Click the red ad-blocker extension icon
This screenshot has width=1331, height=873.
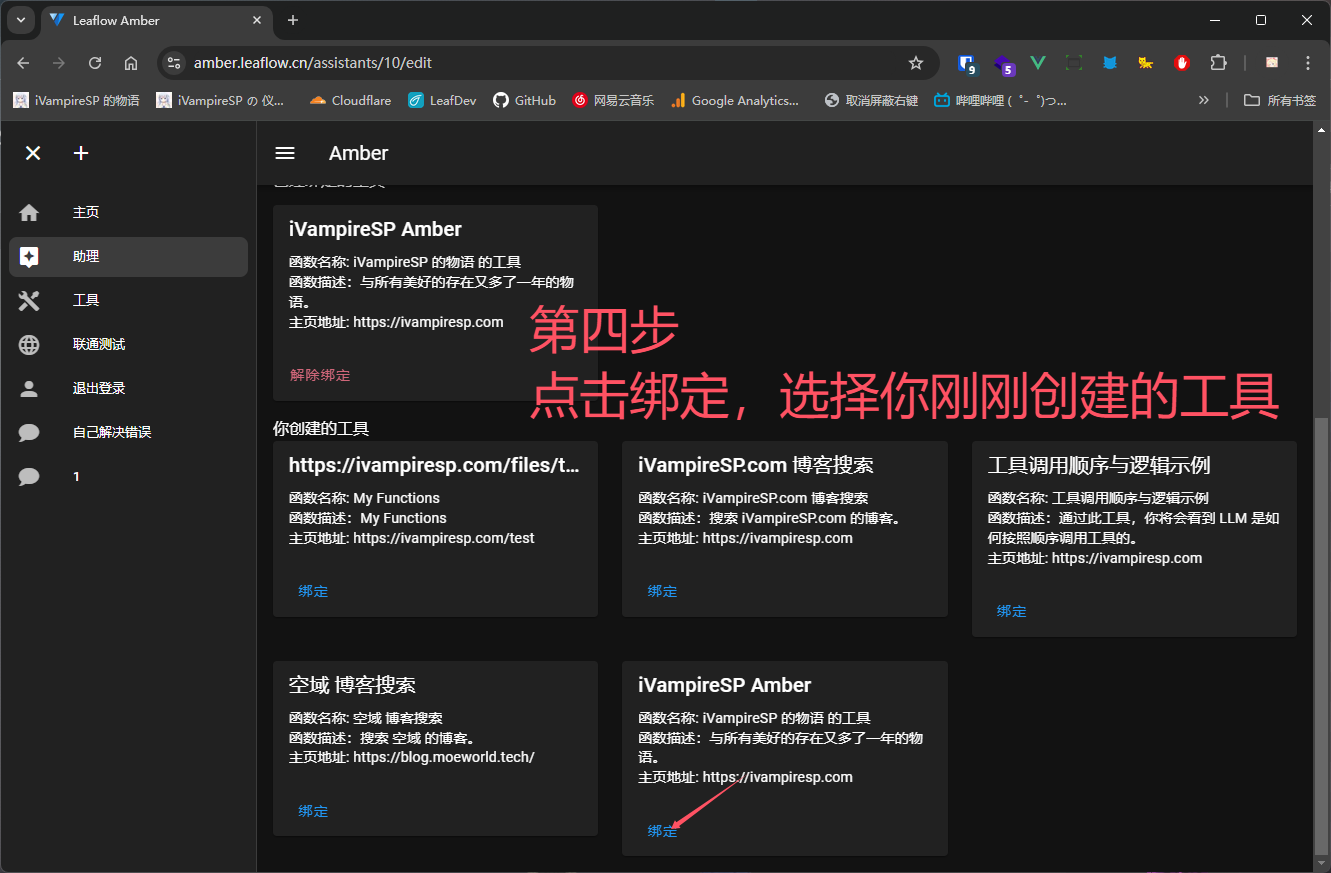tap(1181, 62)
